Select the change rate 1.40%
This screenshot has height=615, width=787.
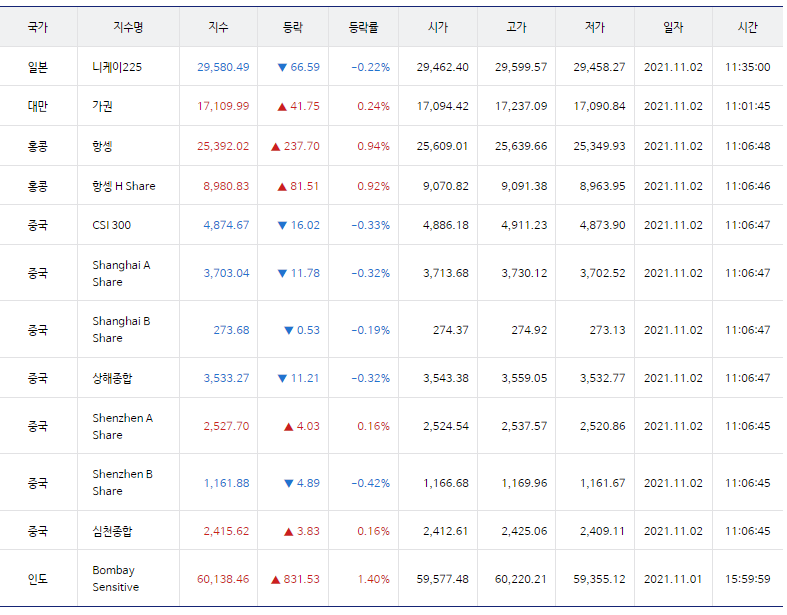pyautogui.click(x=373, y=579)
